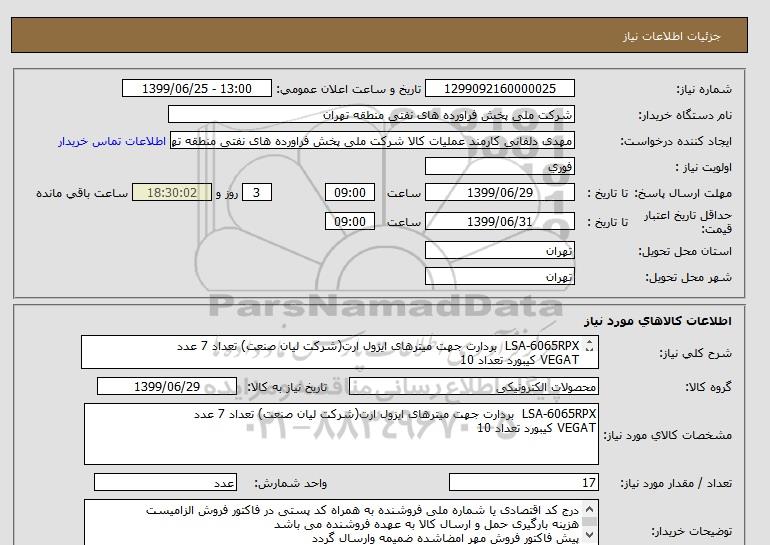Click the buyer notes text area

(x=341, y=522)
